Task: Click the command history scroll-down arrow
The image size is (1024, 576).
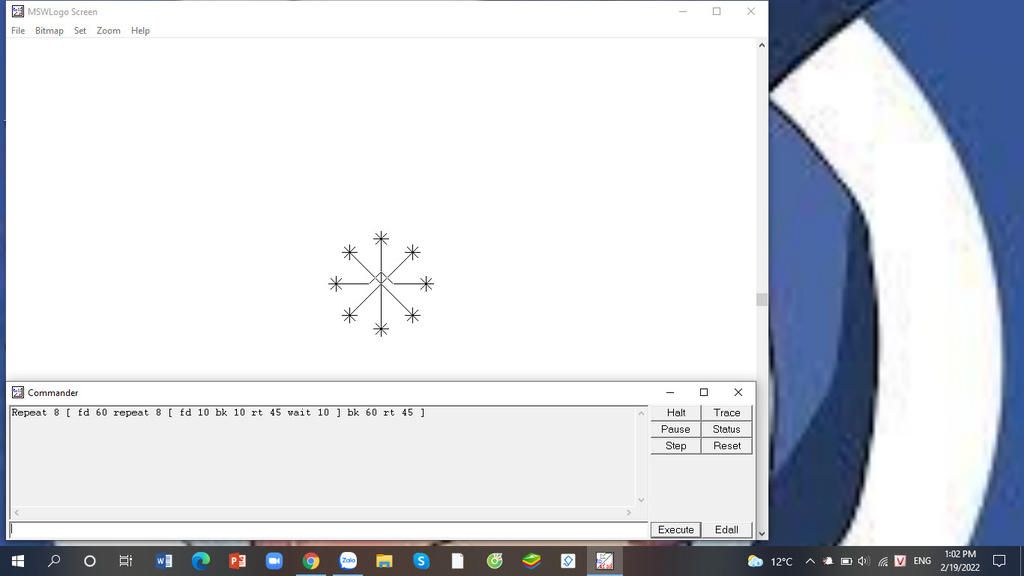Action: click(641, 500)
